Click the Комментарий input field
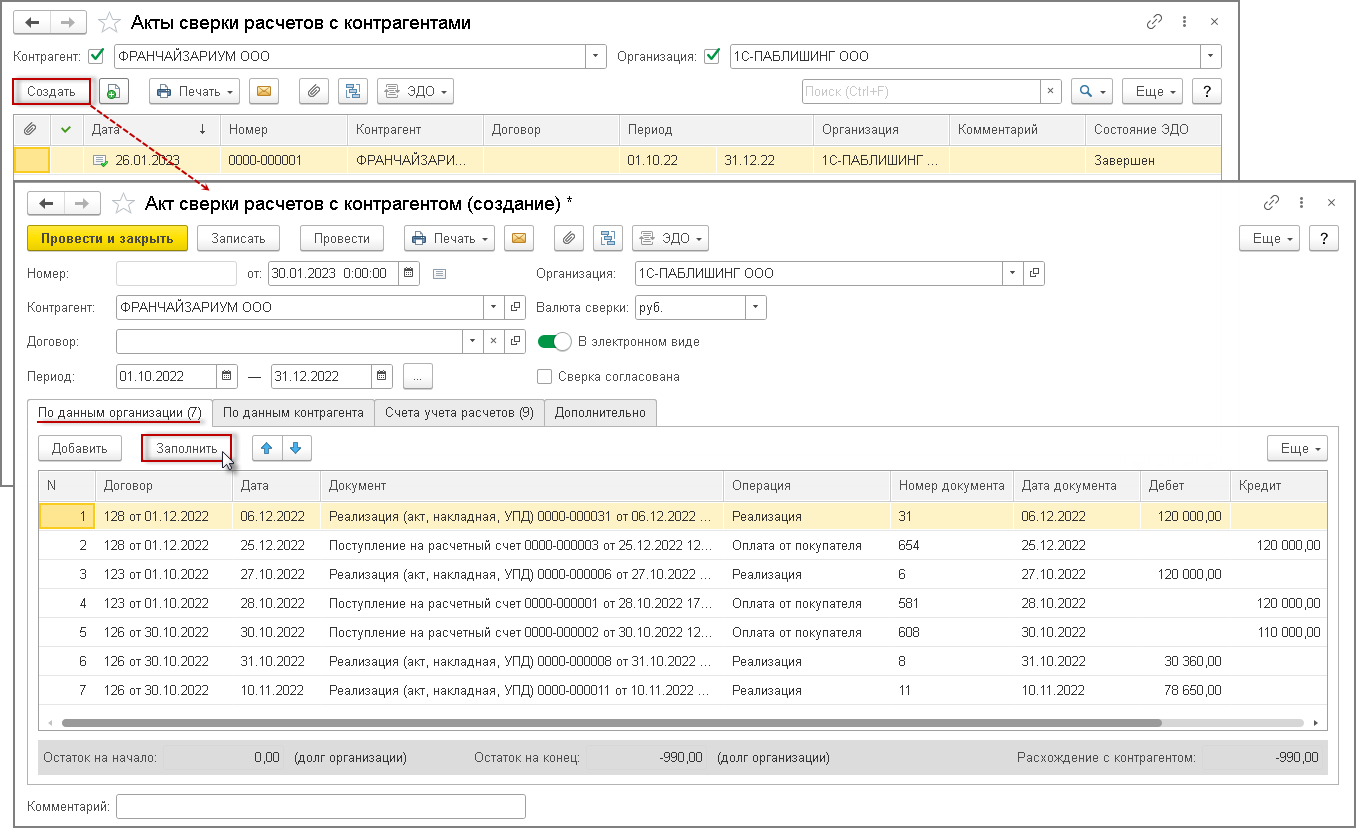Image resolution: width=1356 pixels, height=829 pixels. [320, 806]
